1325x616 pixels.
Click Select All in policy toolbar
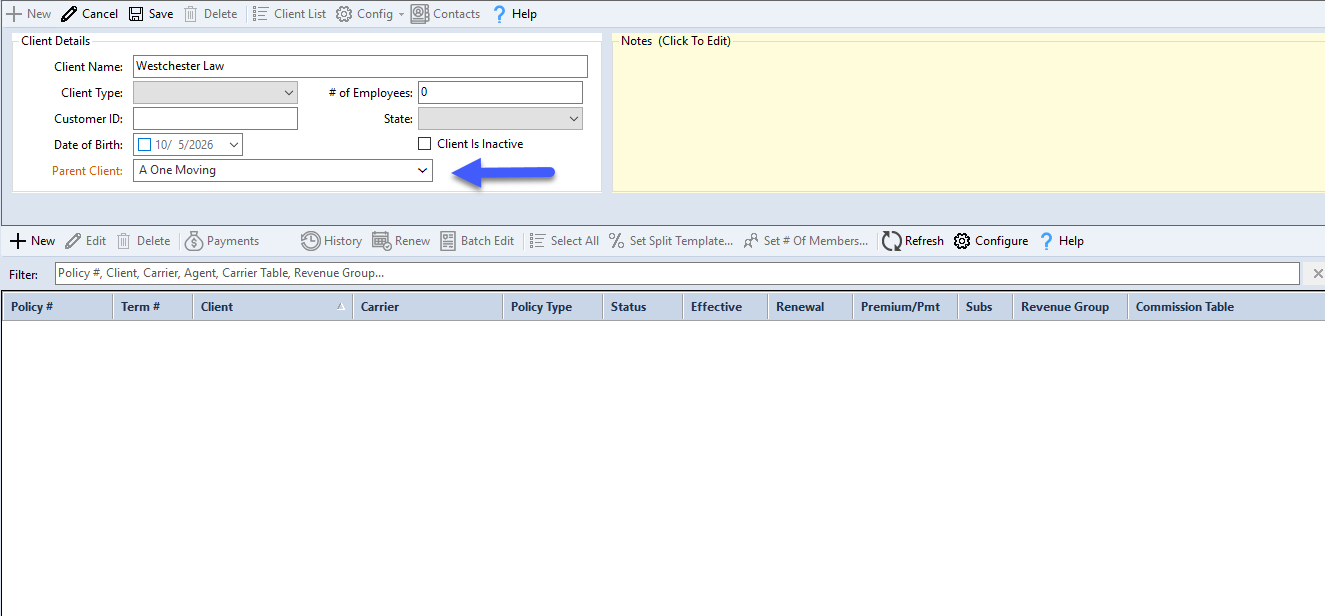[x=564, y=241]
